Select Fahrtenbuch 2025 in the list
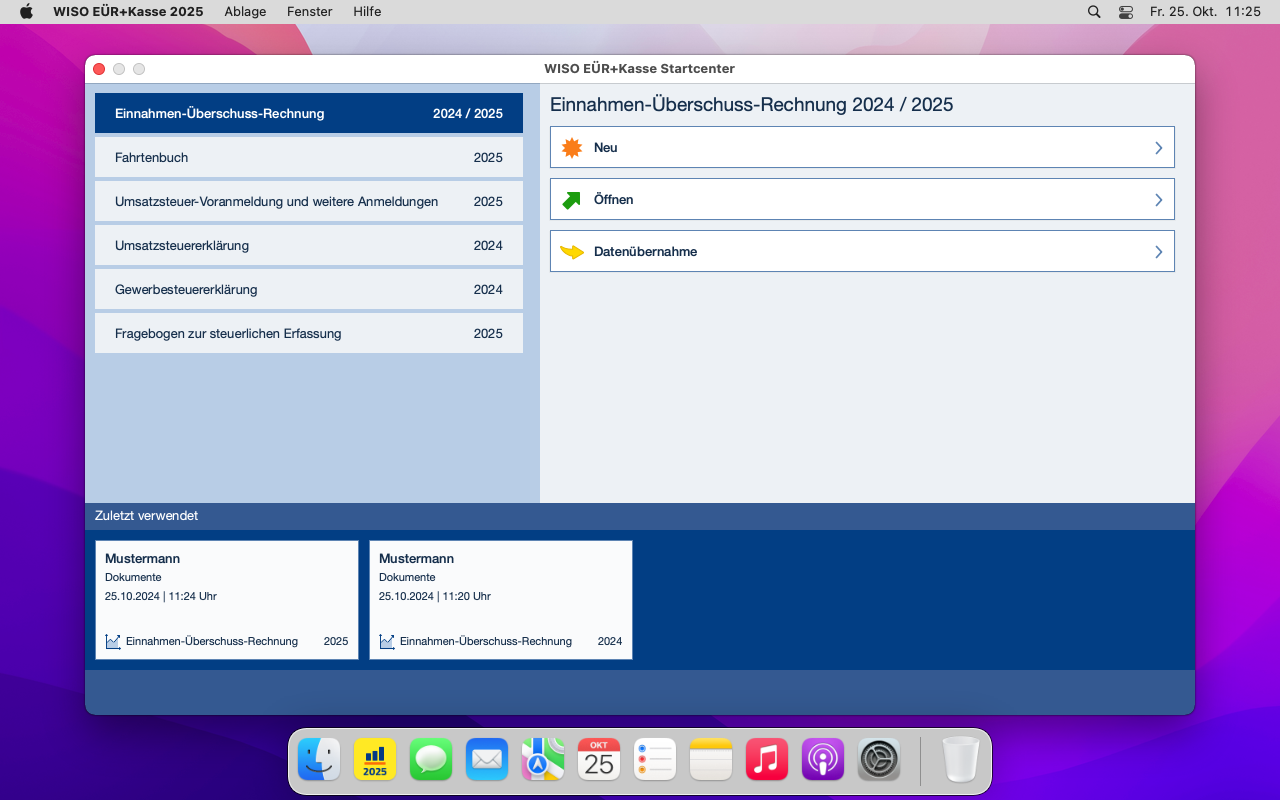 (309, 158)
